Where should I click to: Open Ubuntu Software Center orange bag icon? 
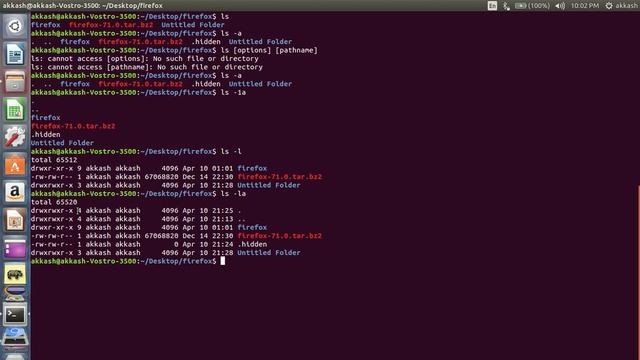[x=15, y=165]
